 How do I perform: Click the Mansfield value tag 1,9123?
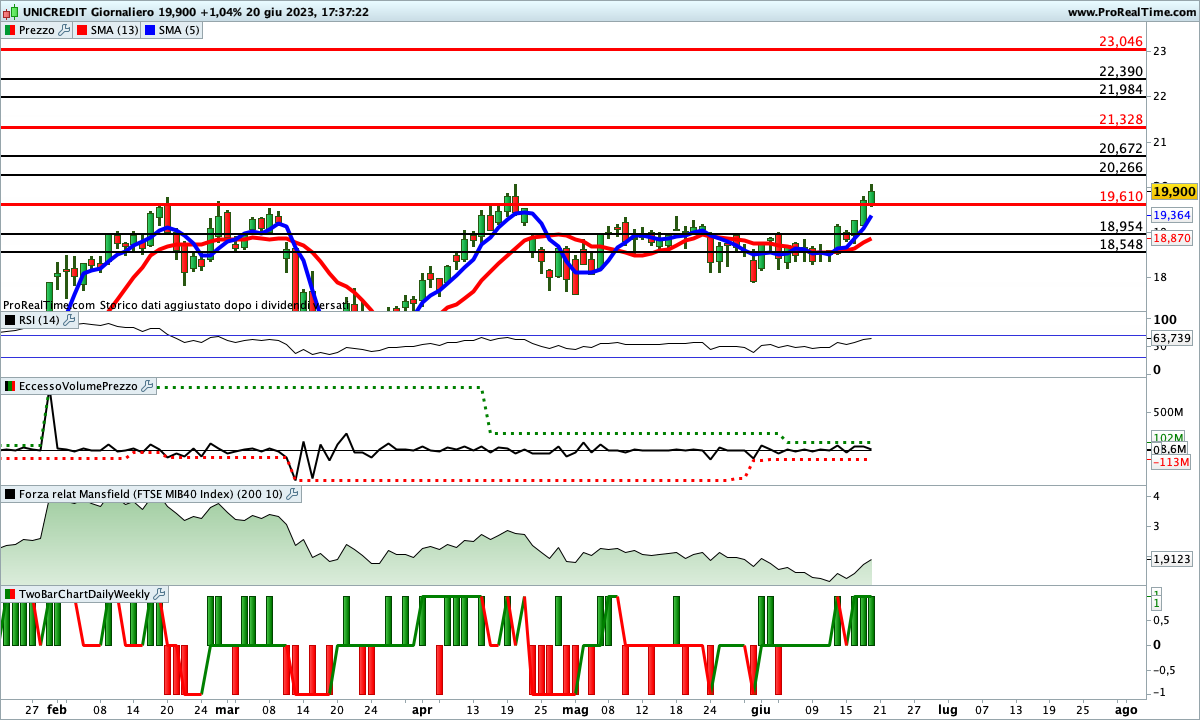(x=1172, y=560)
